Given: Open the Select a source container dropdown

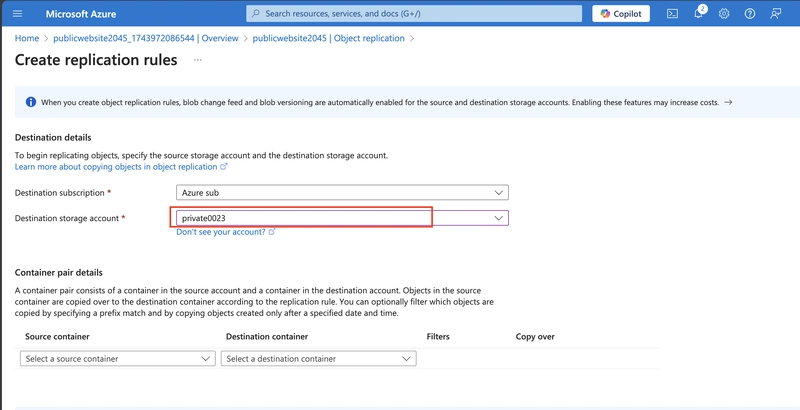Looking at the screenshot, I should coord(118,358).
